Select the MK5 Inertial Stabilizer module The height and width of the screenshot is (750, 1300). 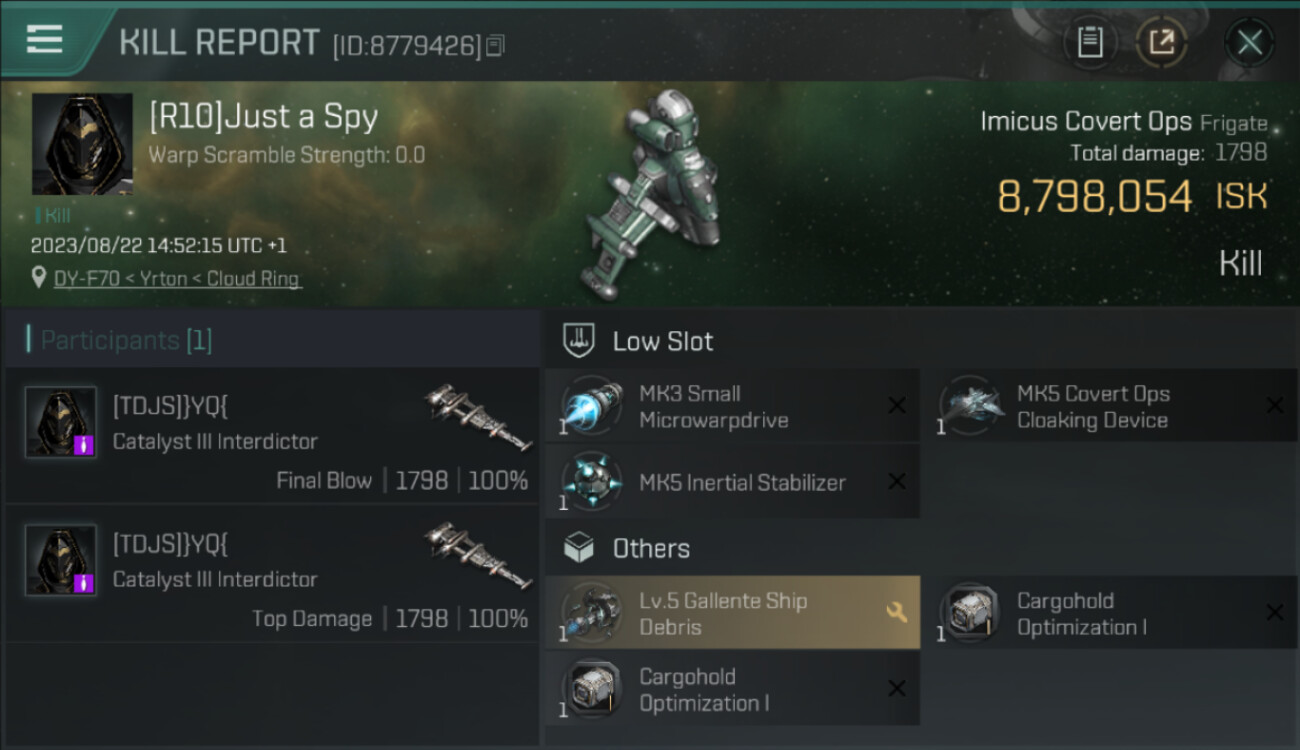pos(732,482)
